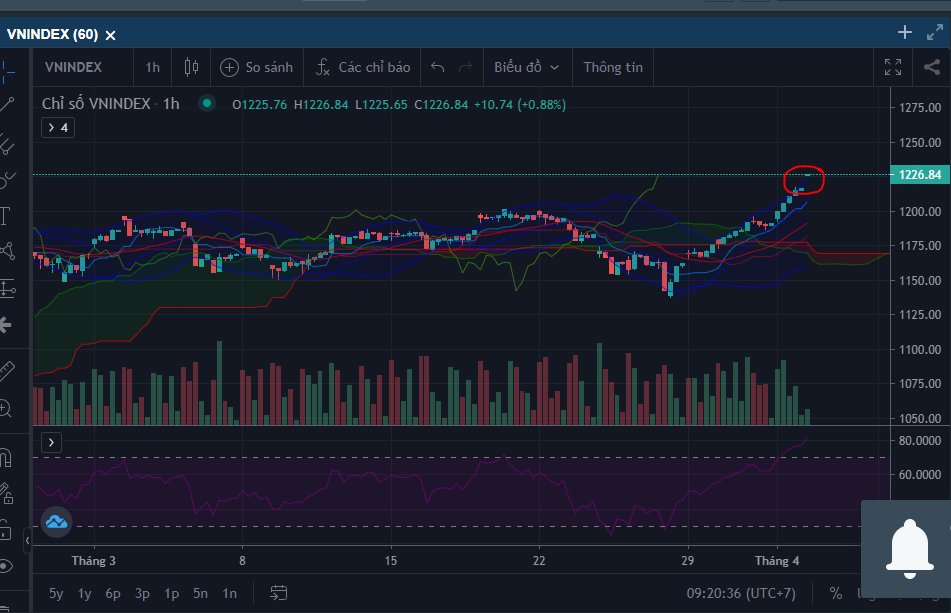Toggle hide all drawings eye icon
Viewport: 951px width, 613px height.
6,566
